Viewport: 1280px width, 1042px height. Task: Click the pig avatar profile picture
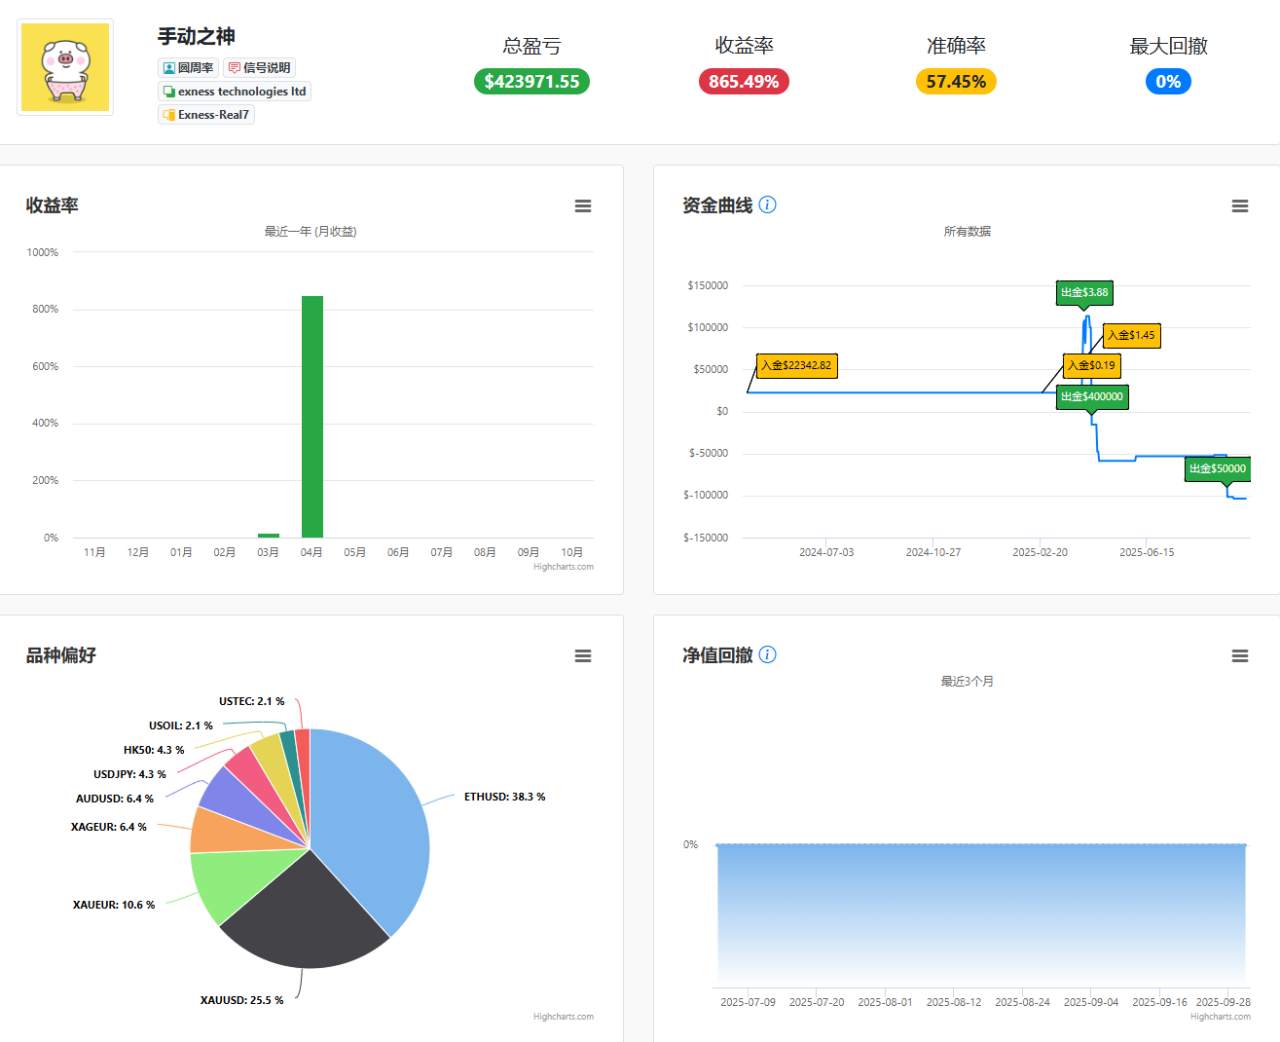64,66
